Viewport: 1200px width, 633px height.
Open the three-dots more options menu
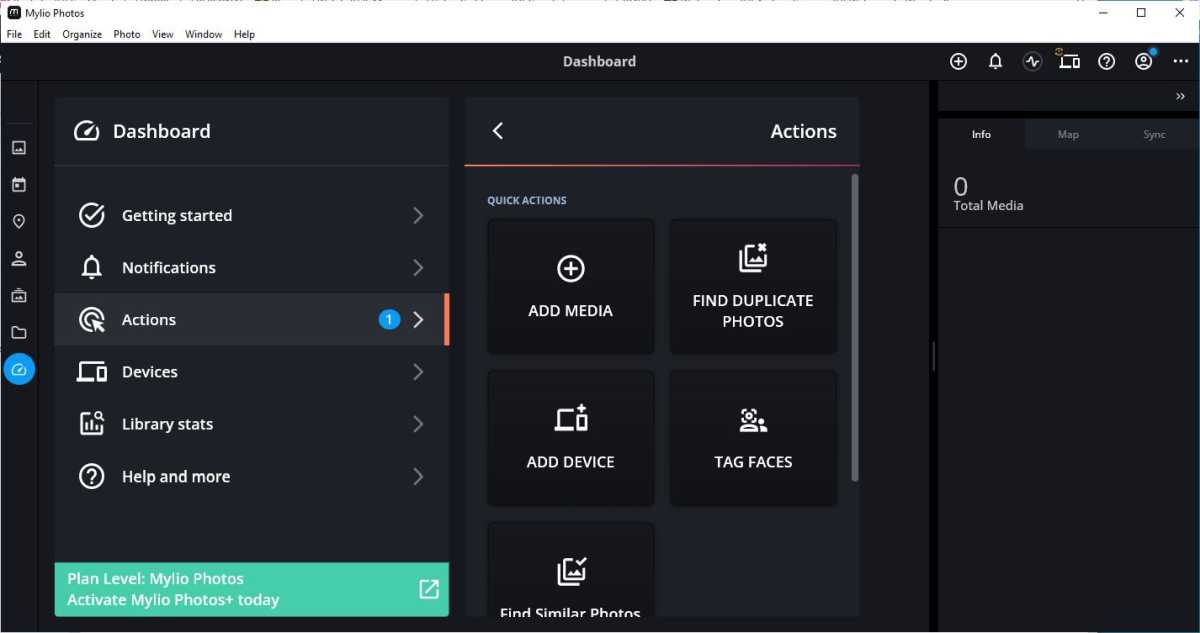1180,61
